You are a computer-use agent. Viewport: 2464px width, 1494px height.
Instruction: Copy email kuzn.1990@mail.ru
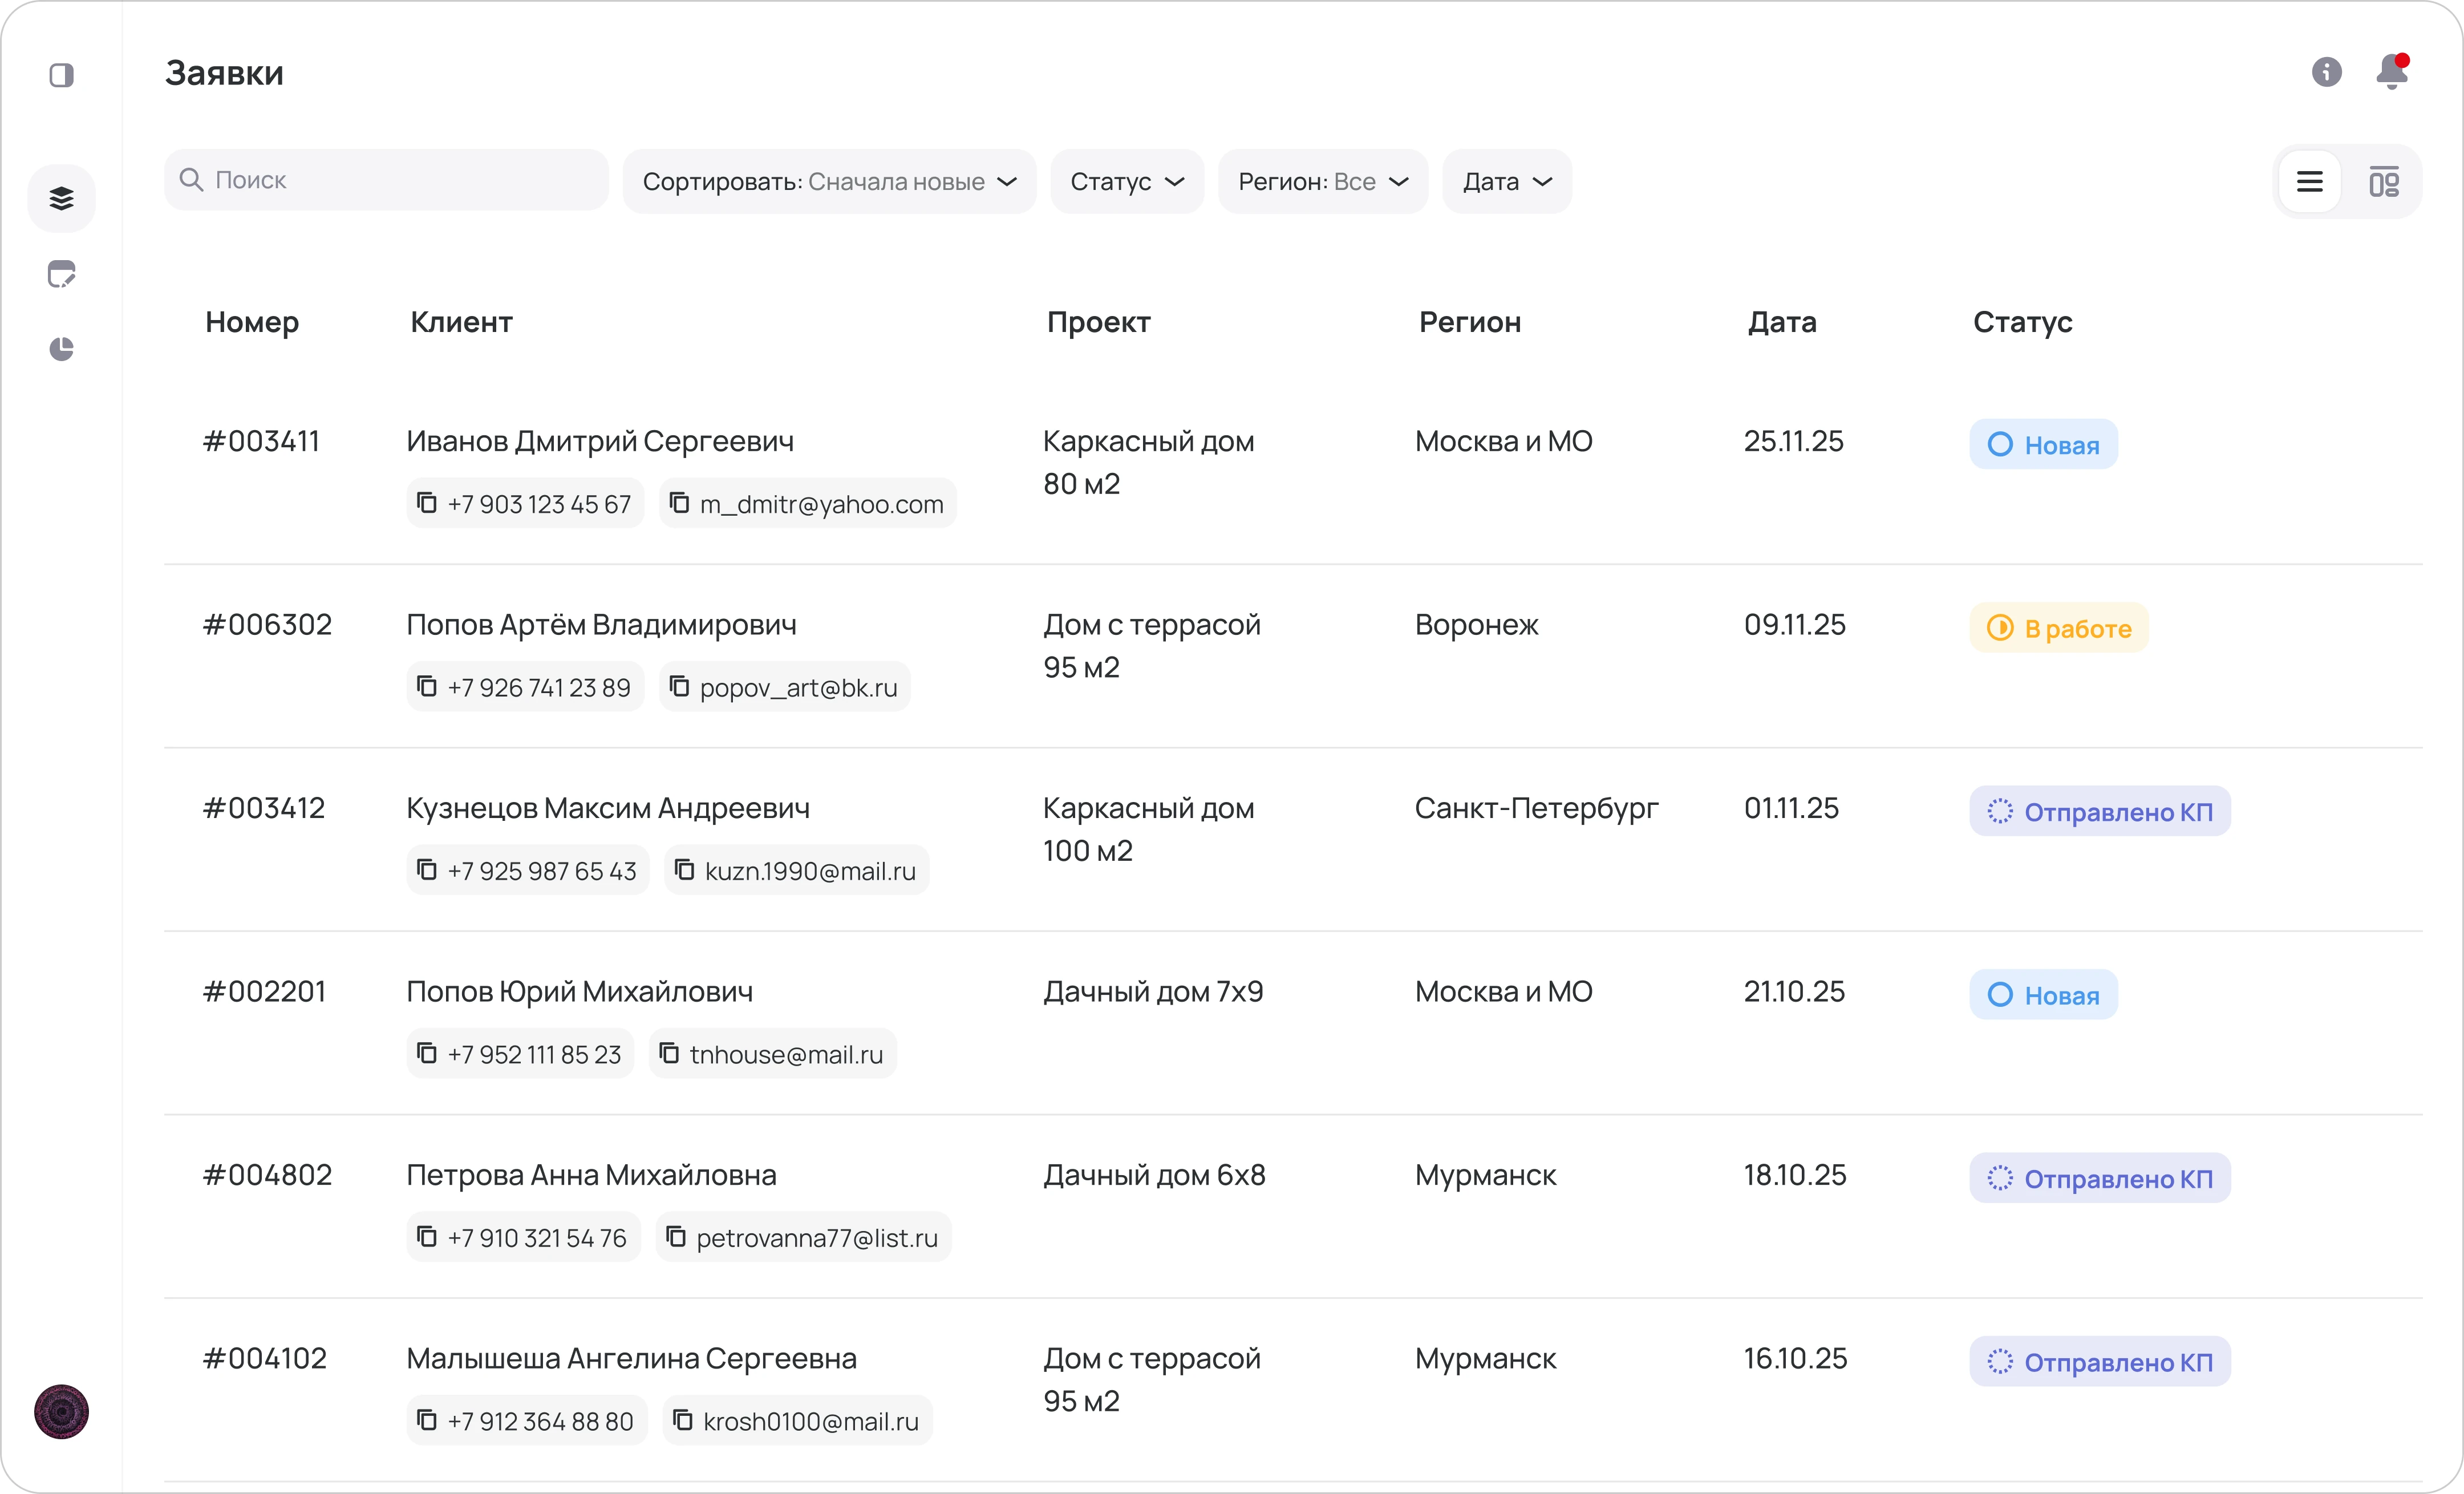click(x=796, y=870)
